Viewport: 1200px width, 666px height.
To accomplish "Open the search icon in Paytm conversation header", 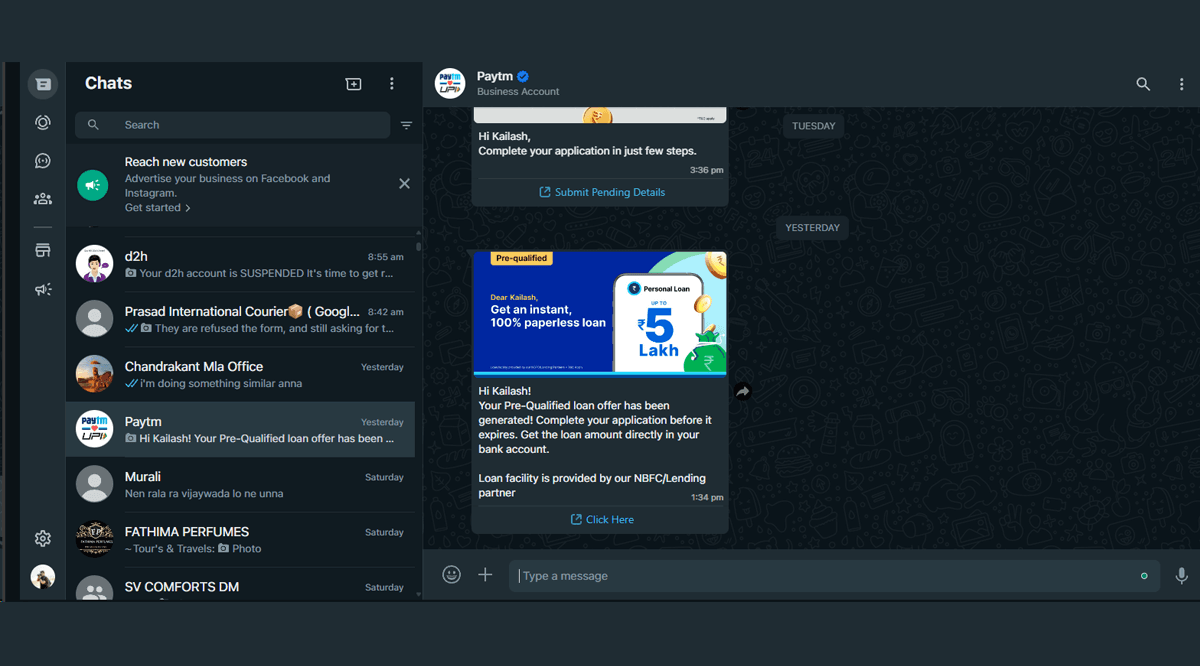I will click(1143, 84).
